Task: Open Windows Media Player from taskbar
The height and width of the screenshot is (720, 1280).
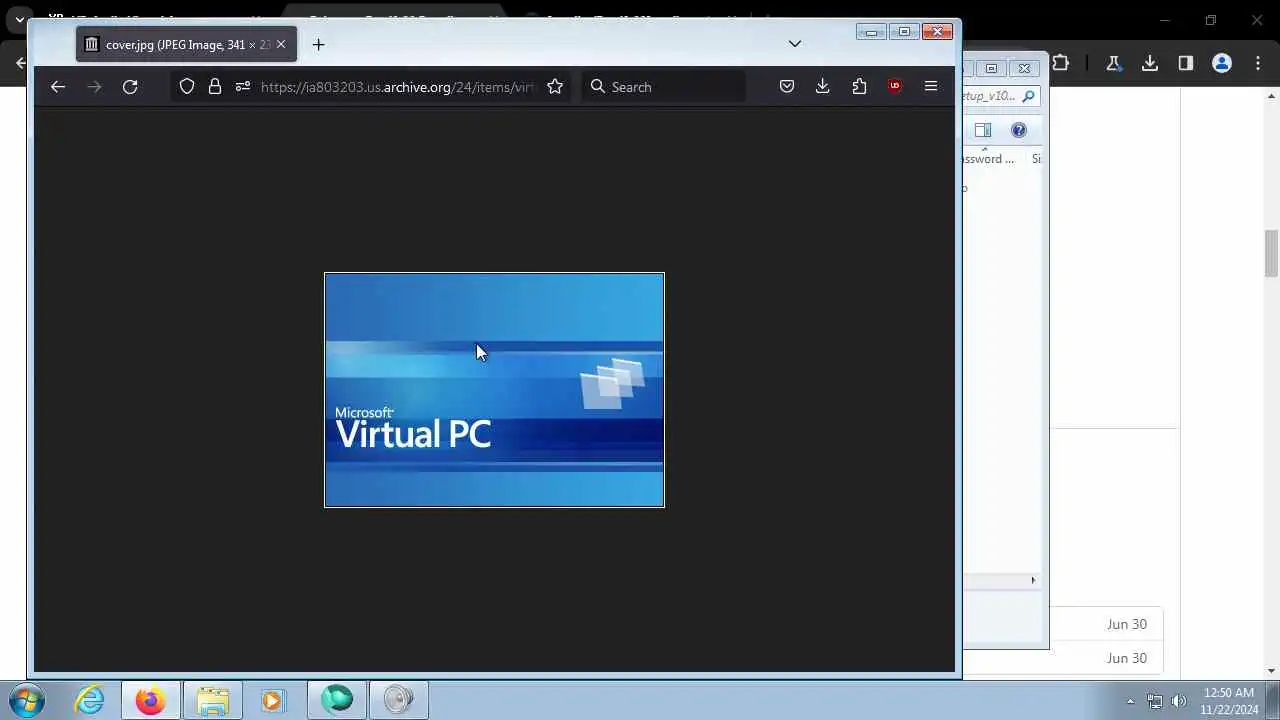Action: (274, 700)
